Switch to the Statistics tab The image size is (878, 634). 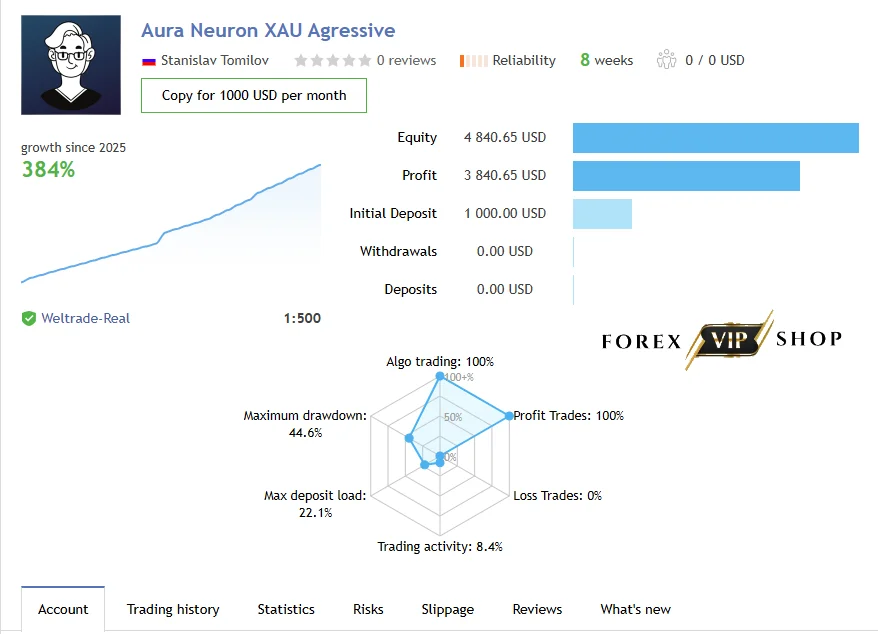tap(286, 609)
